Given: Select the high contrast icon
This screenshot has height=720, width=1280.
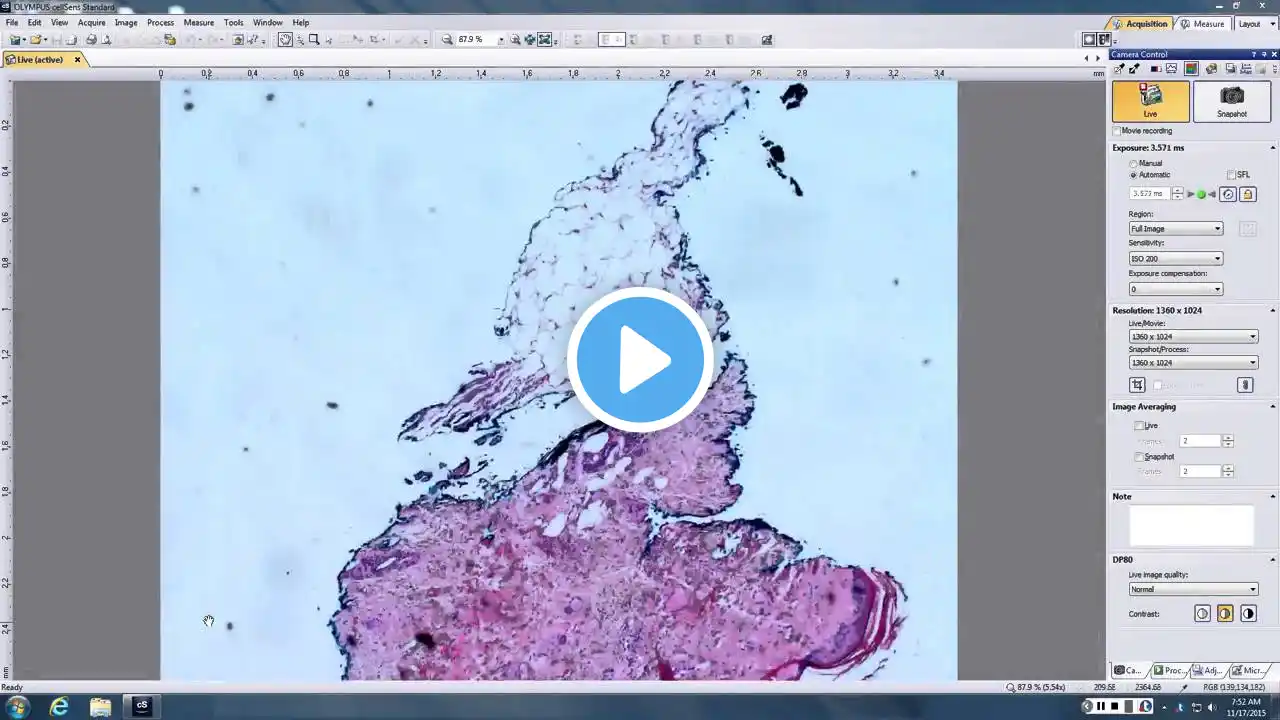Looking at the screenshot, I should [x=1248, y=614].
